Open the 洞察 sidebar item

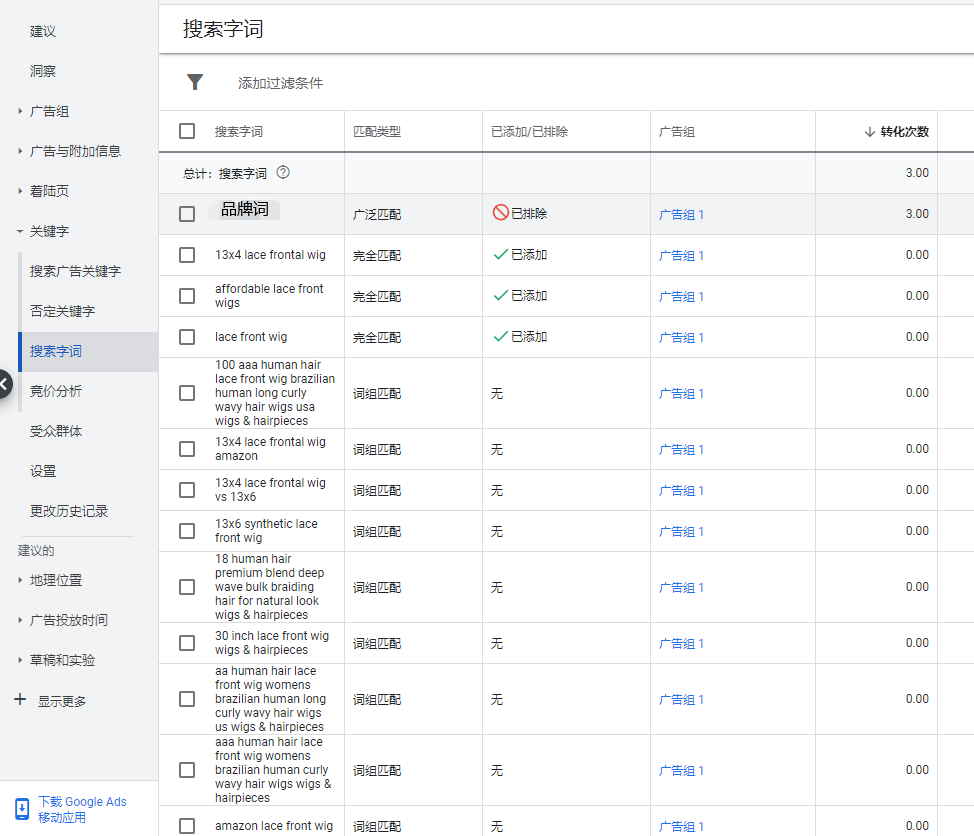click(40, 70)
